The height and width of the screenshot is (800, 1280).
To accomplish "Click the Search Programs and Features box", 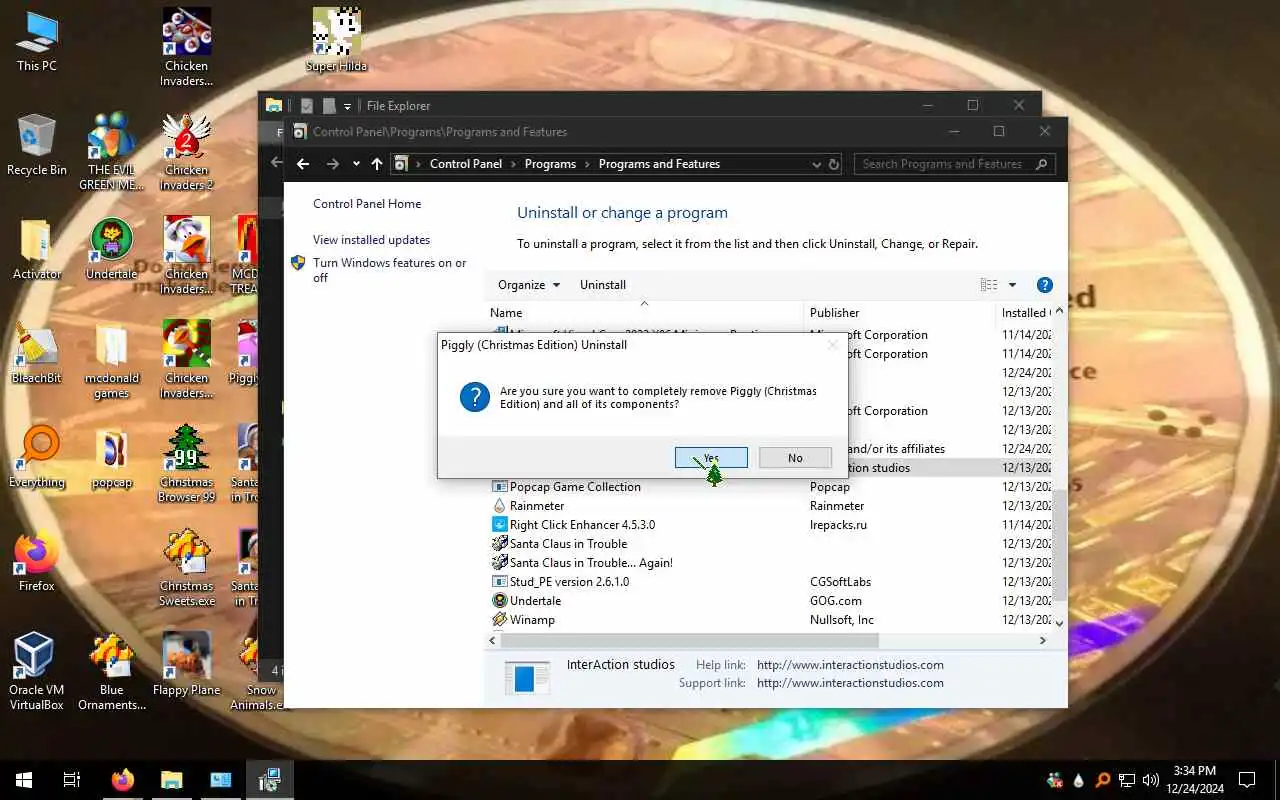I will click(x=954, y=164).
